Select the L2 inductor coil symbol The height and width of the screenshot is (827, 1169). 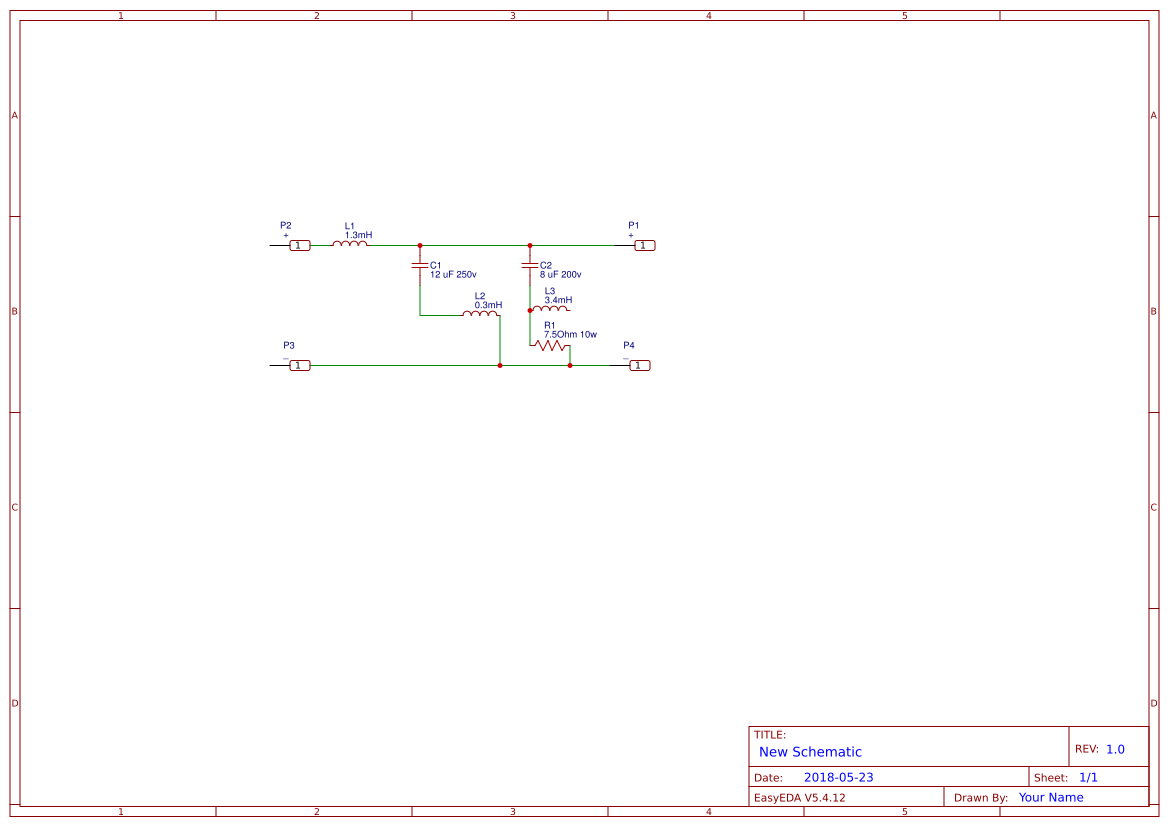[x=480, y=314]
